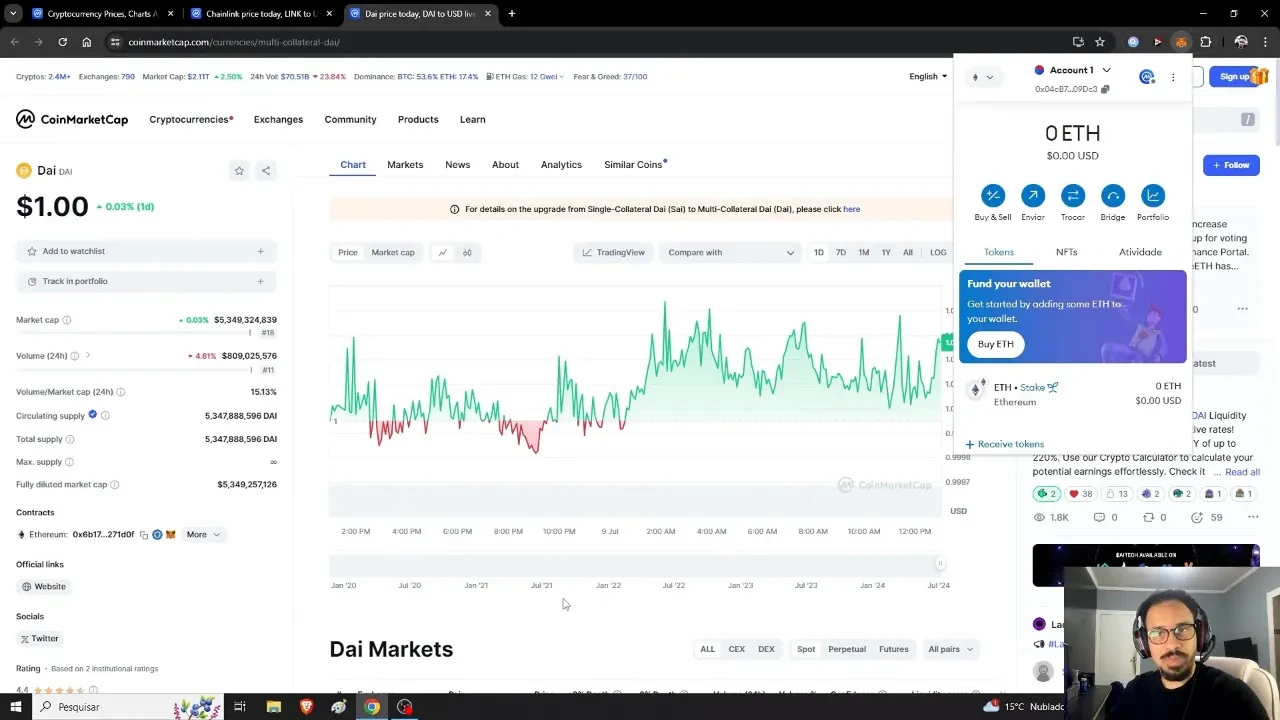The width and height of the screenshot is (1280, 720).
Task: Open MetaMask Bridge icon
Action: 1113,196
